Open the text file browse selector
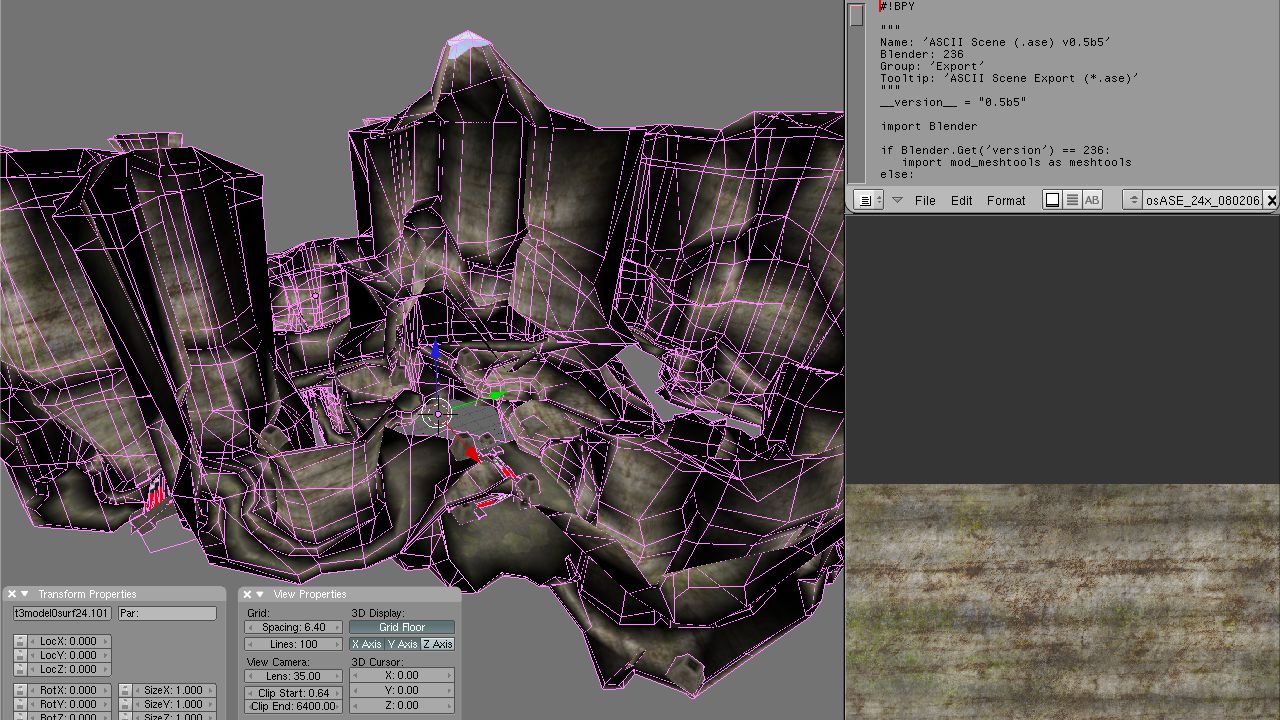Image resolution: width=1280 pixels, height=720 pixels. [1132, 200]
